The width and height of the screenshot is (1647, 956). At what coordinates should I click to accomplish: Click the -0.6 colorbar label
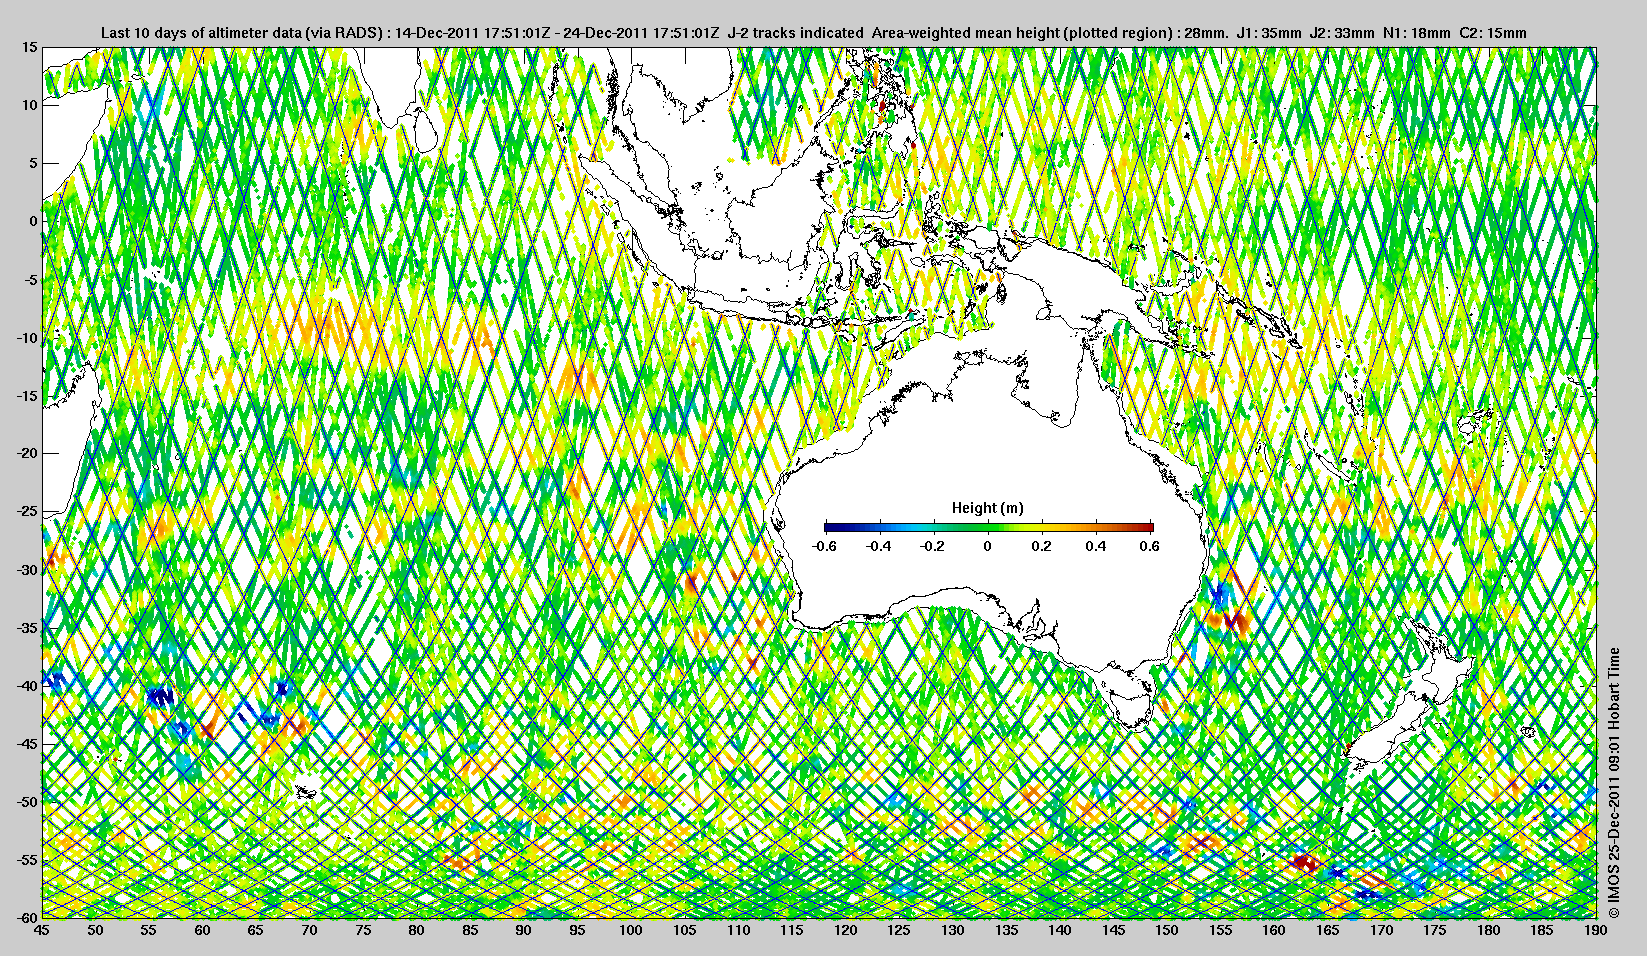click(x=824, y=546)
